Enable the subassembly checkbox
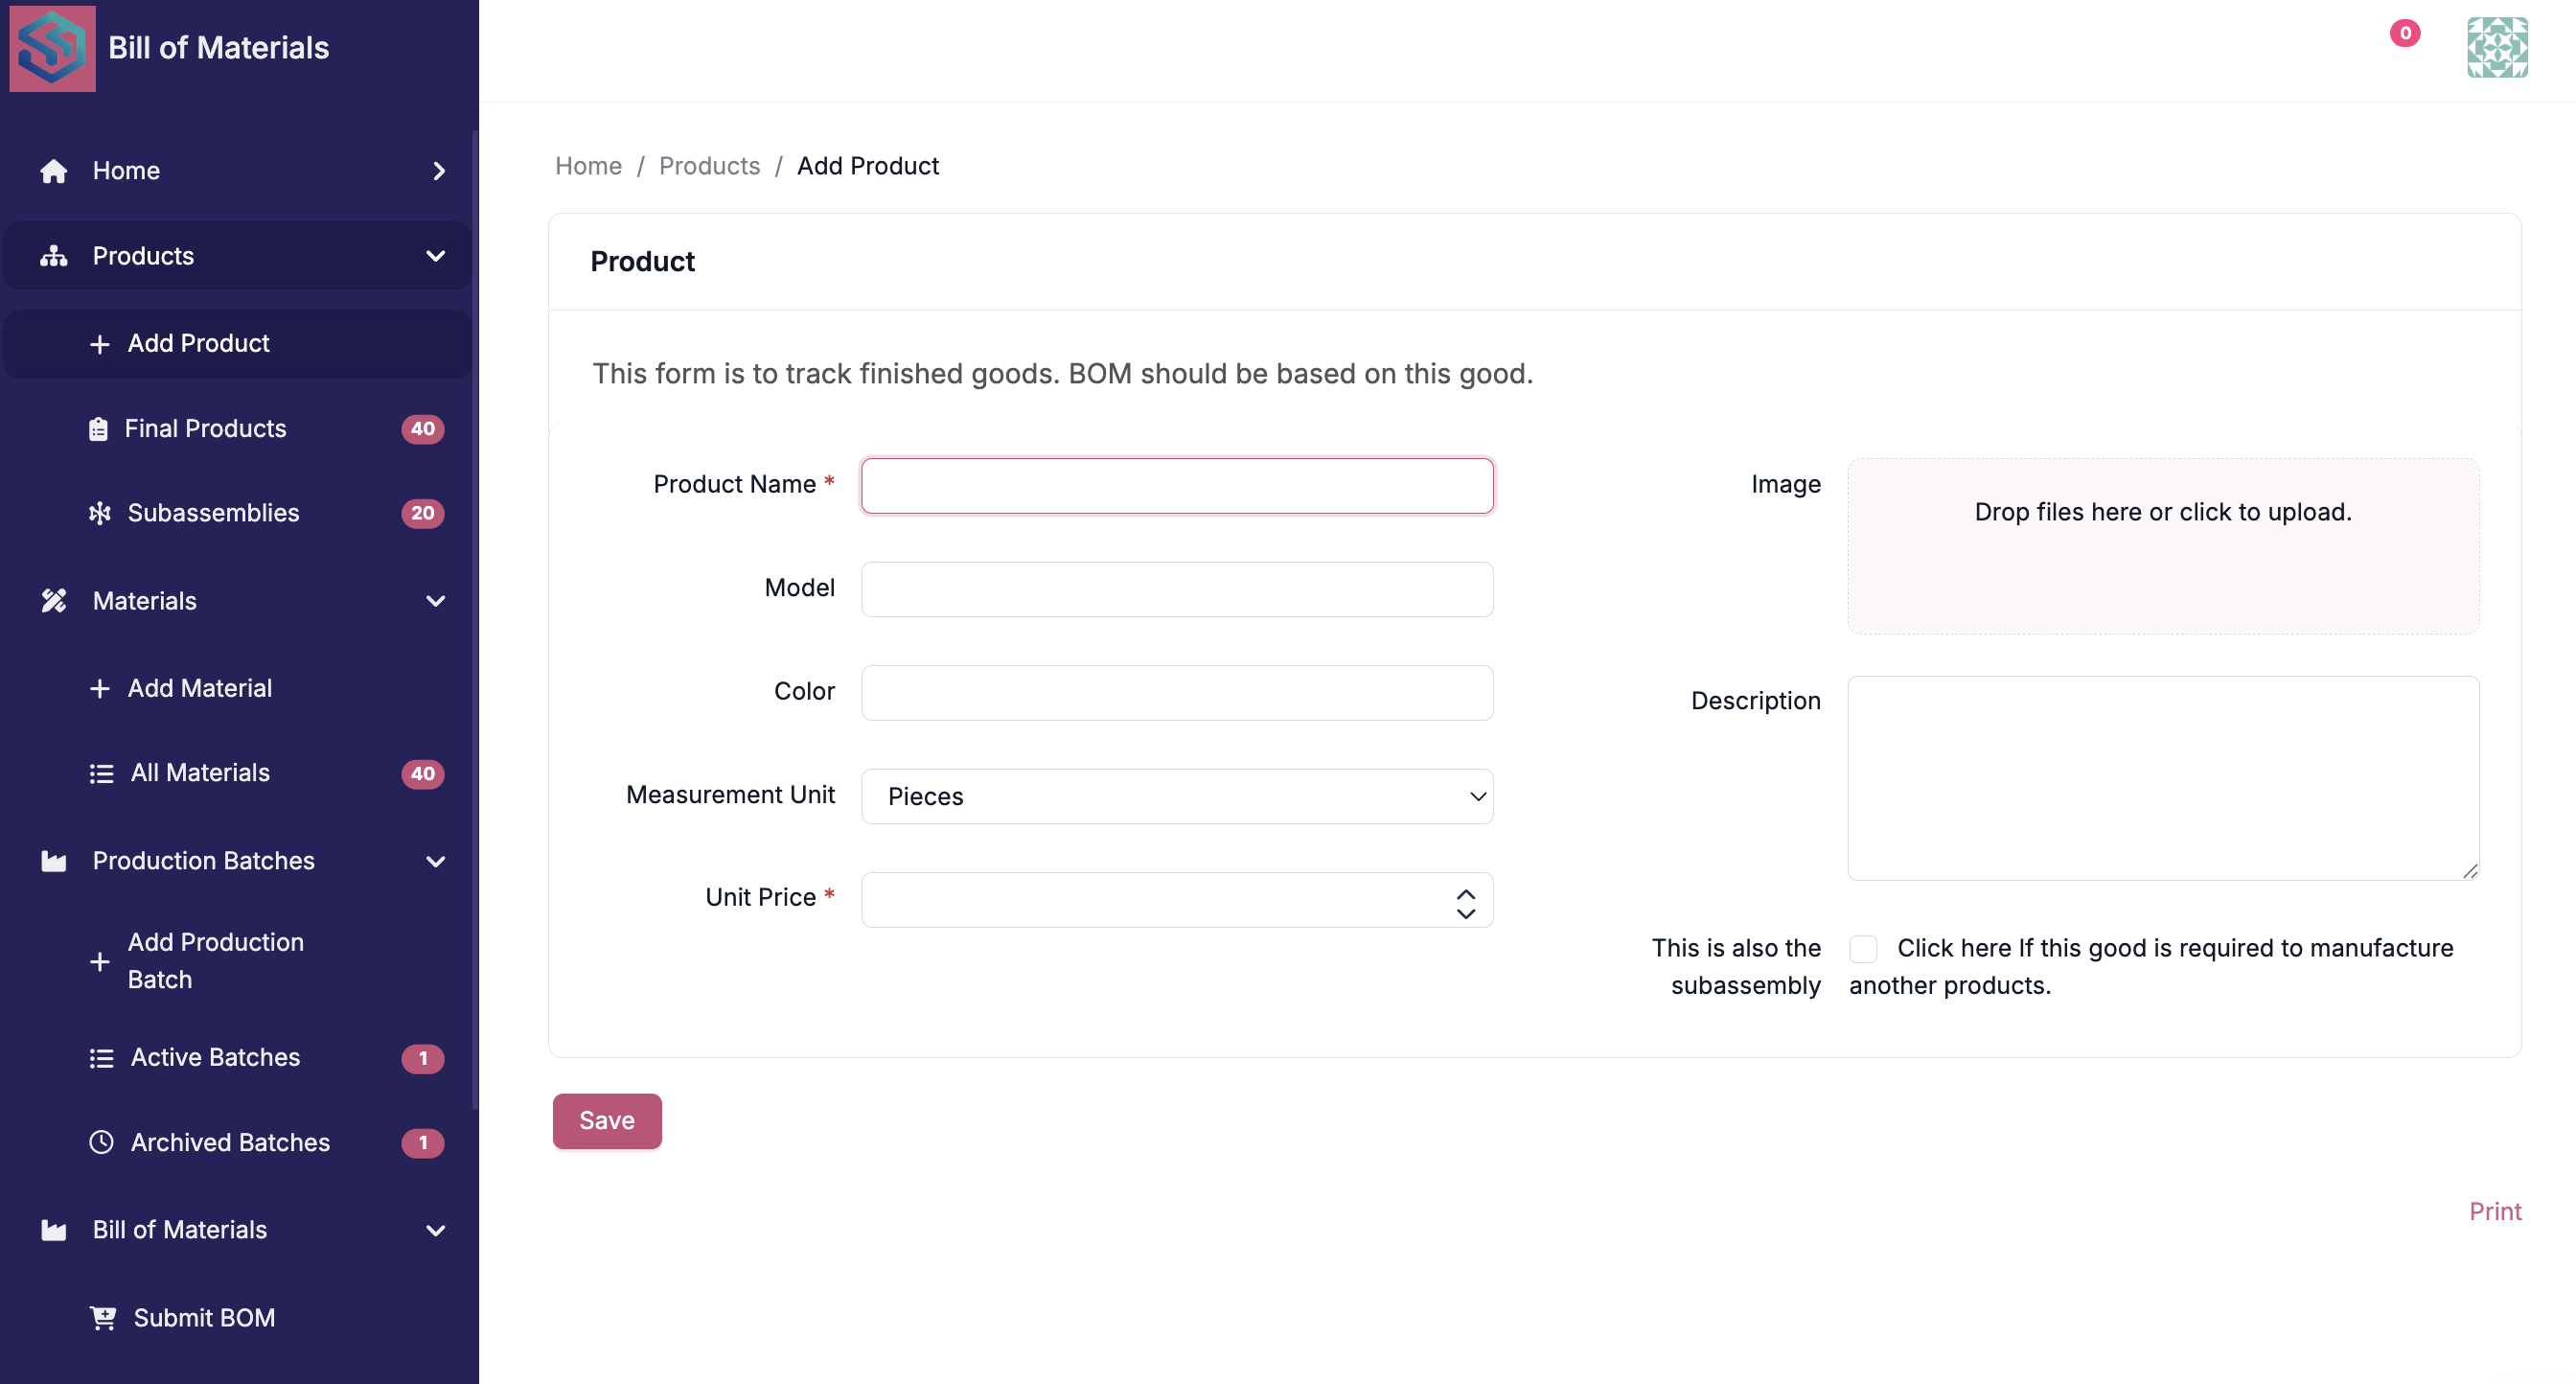The width and height of the screenshot is (2576, 1384). pos(1863,948)
